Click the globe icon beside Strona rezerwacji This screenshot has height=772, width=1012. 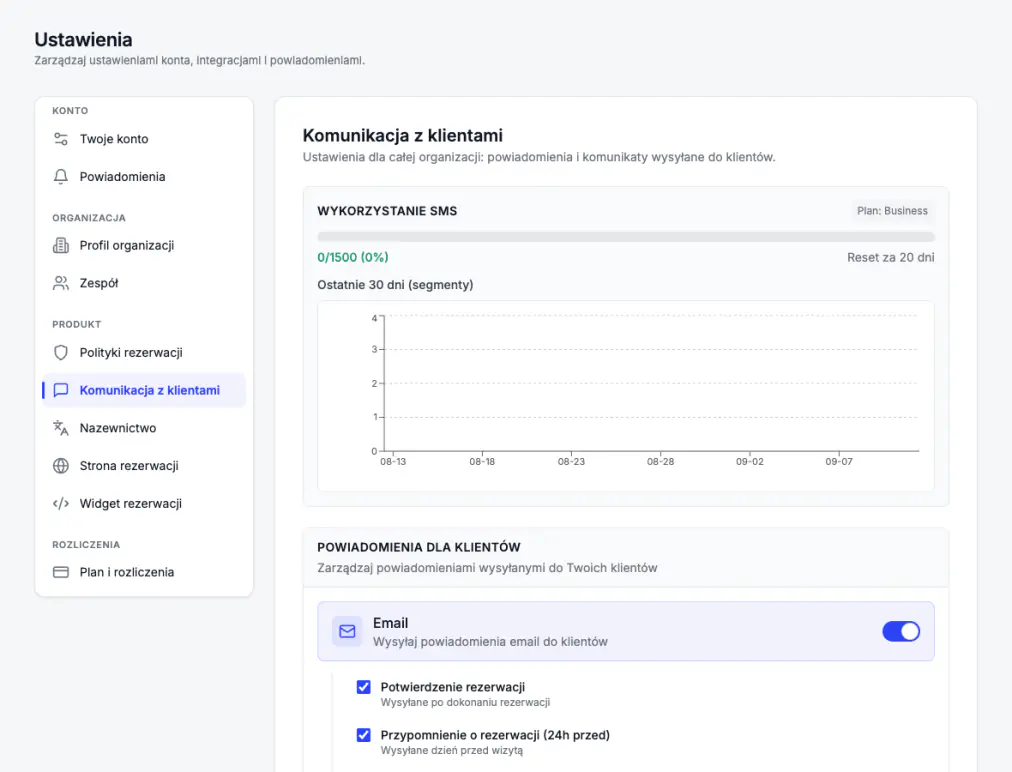point(61,465)
